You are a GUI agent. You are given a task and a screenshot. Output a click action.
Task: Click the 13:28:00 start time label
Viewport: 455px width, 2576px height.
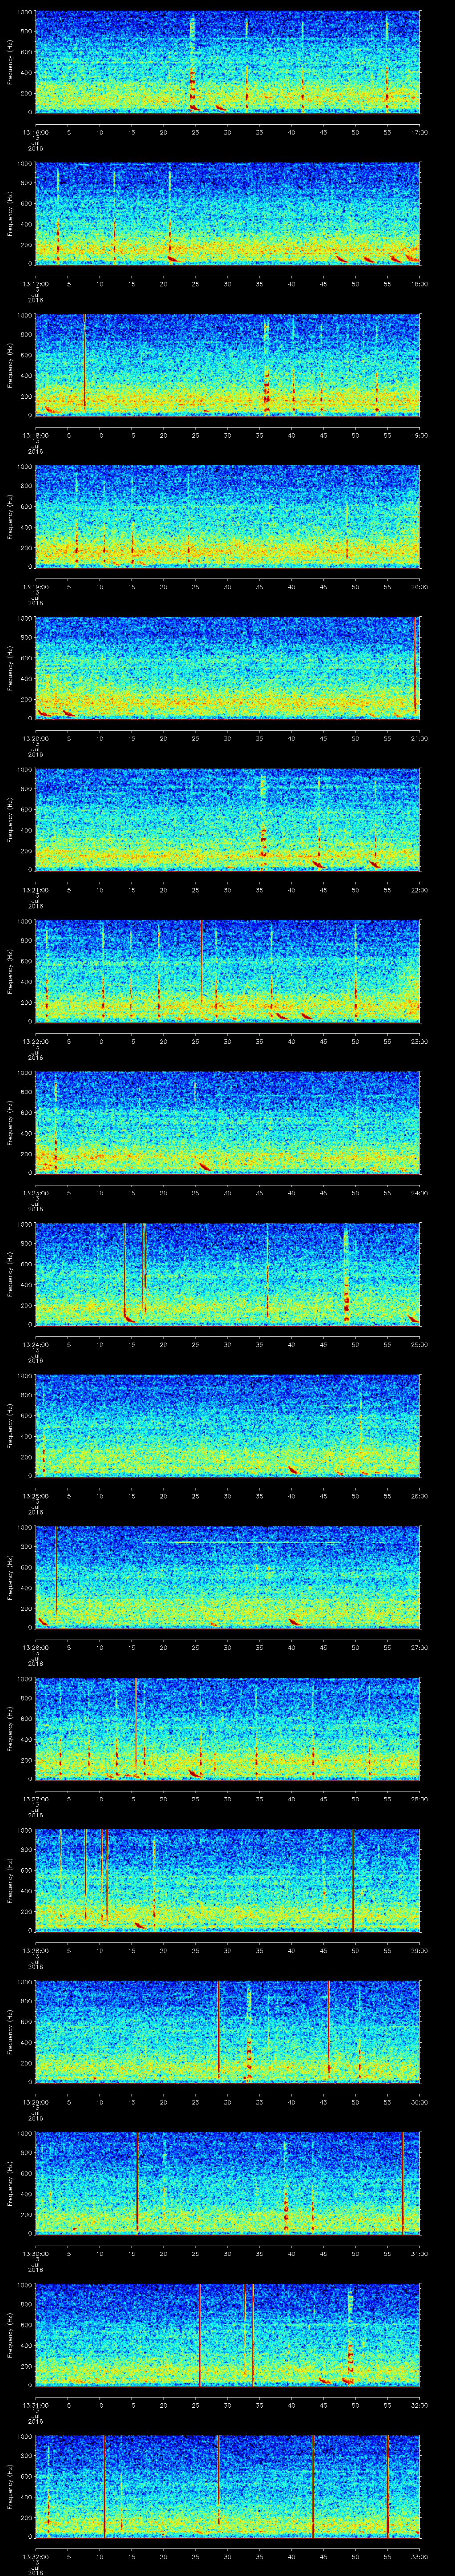(35, 1950)
